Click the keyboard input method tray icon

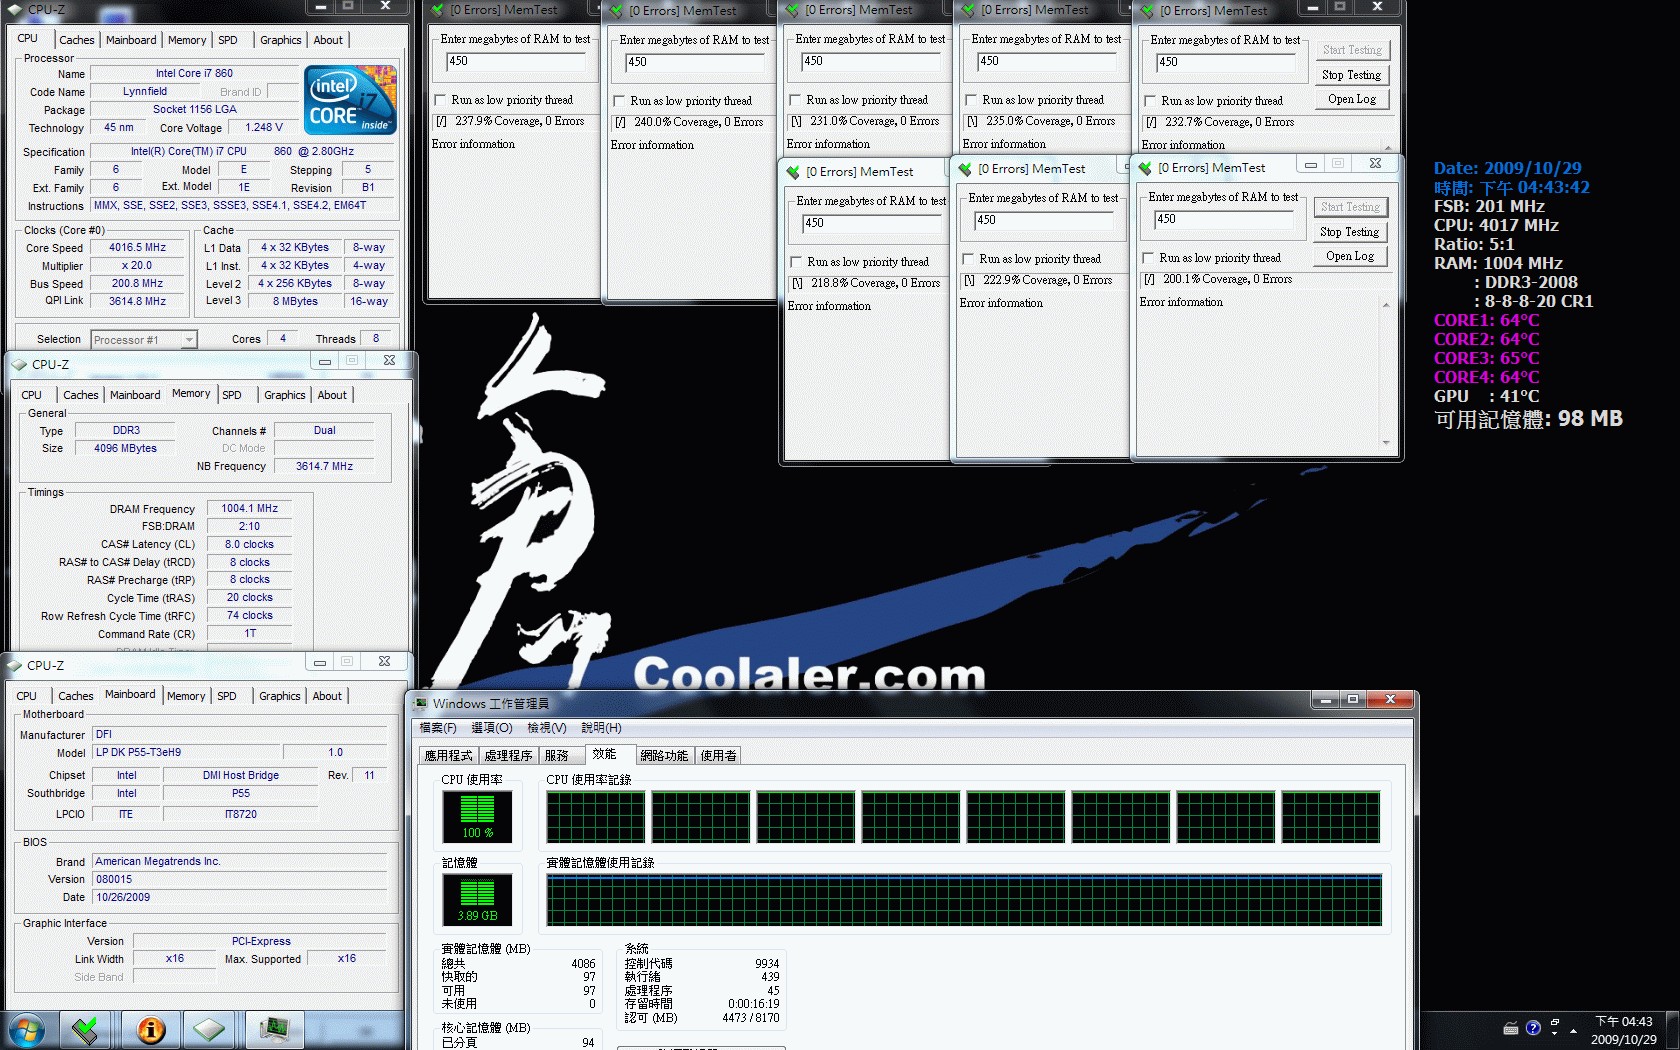(1511, 1028)
